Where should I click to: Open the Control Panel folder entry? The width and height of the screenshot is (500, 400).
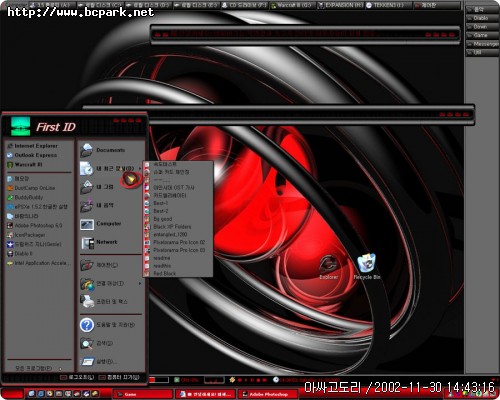(99, 265)
